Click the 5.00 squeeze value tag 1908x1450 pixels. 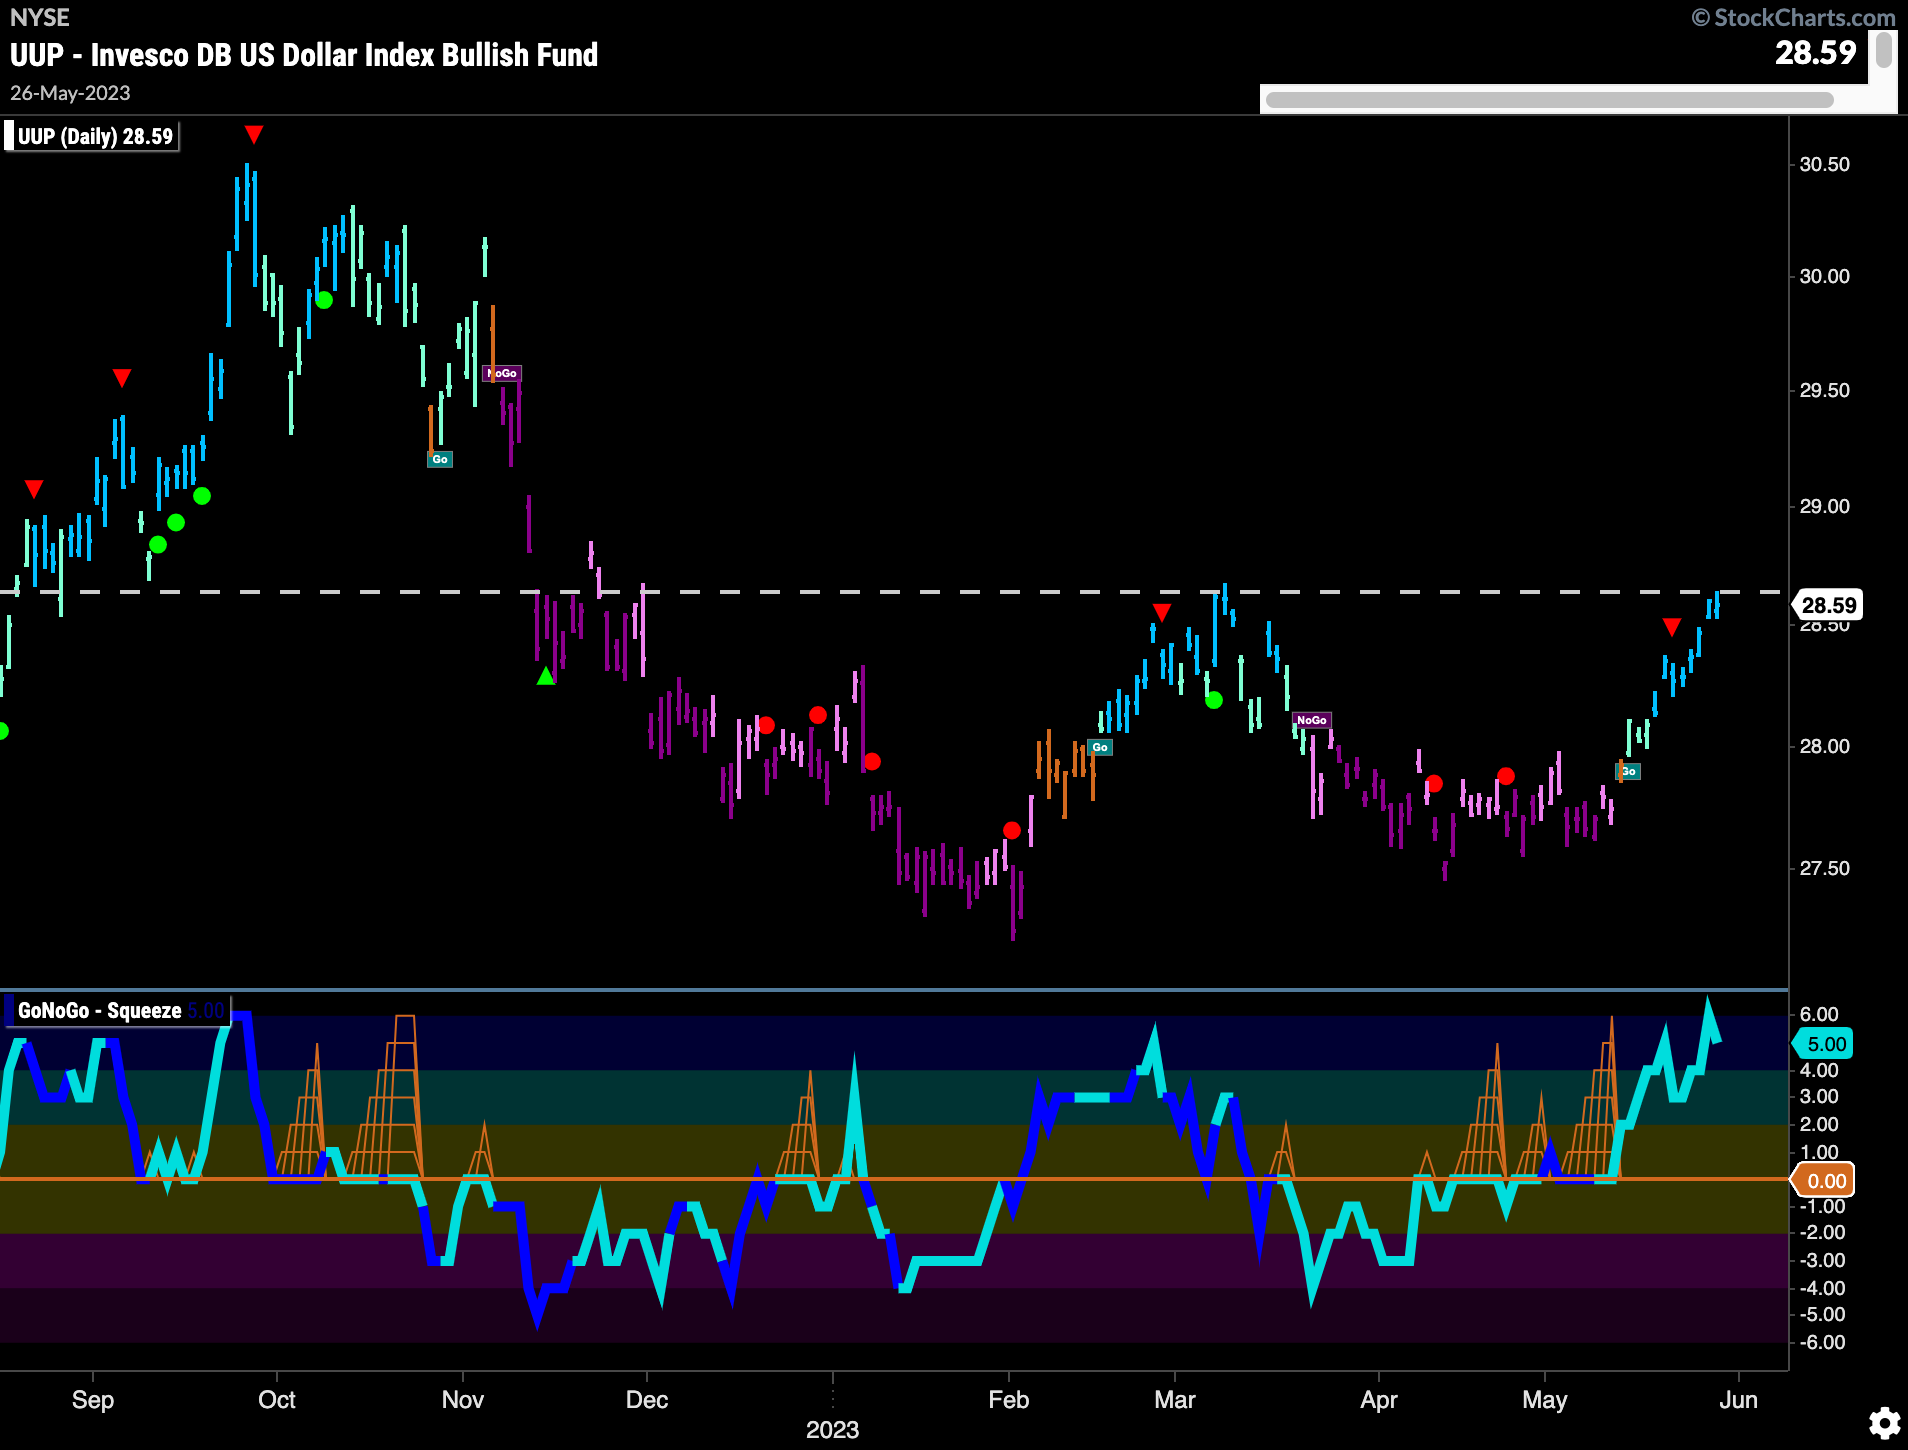pos(1825,1044)
